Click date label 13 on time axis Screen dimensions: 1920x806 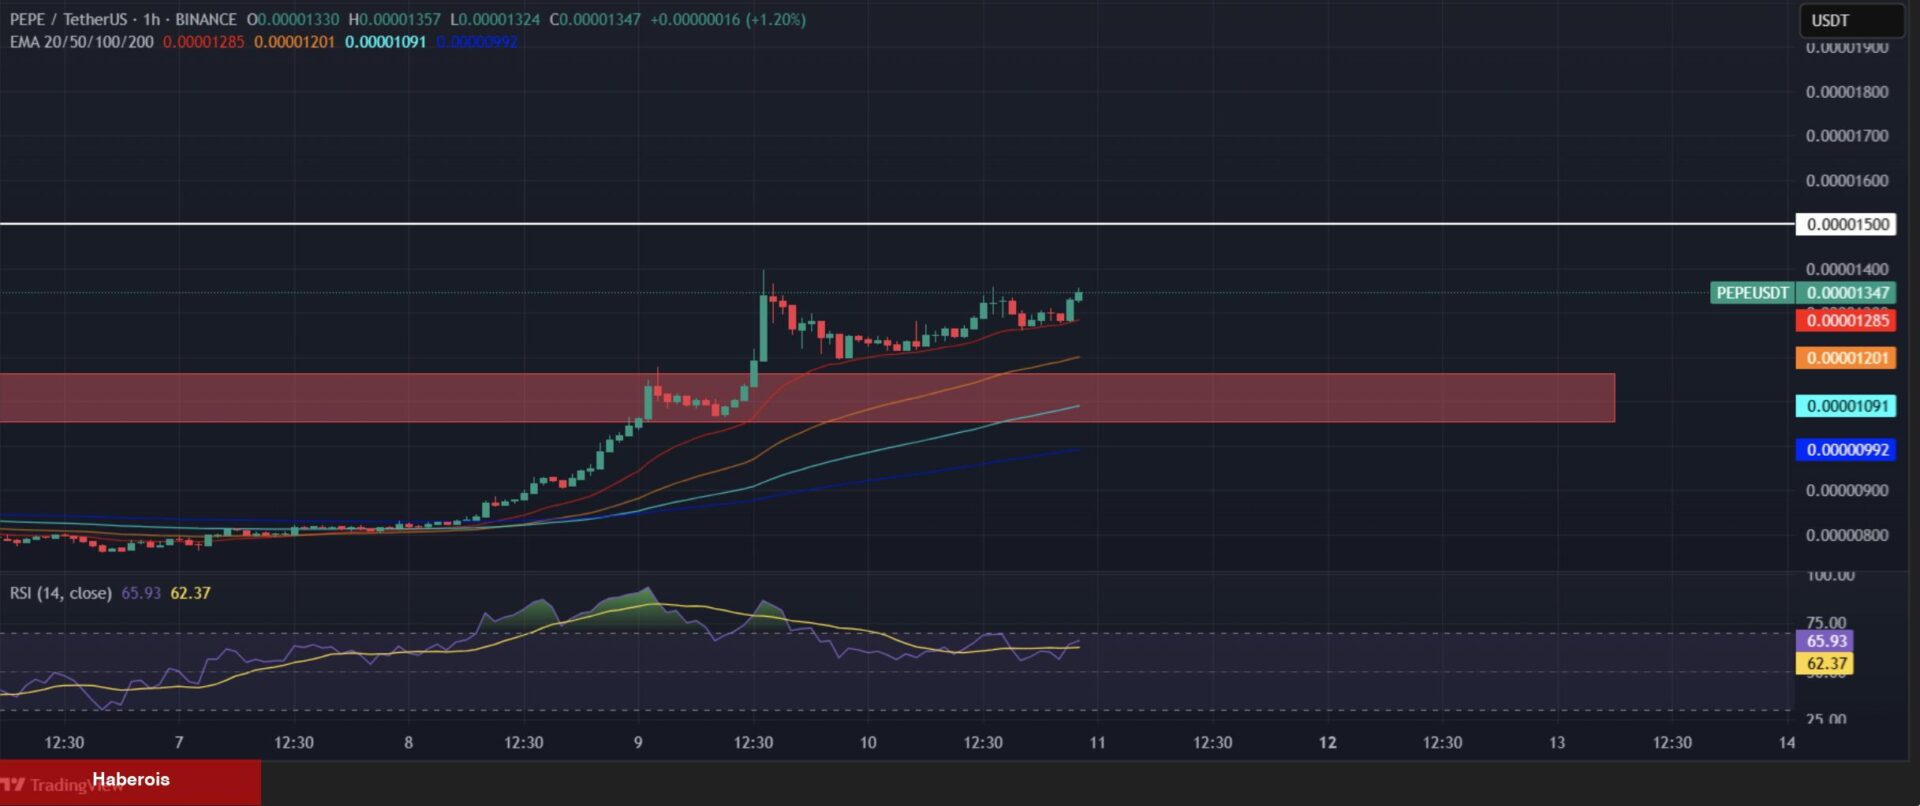[x=1557, y=742]
